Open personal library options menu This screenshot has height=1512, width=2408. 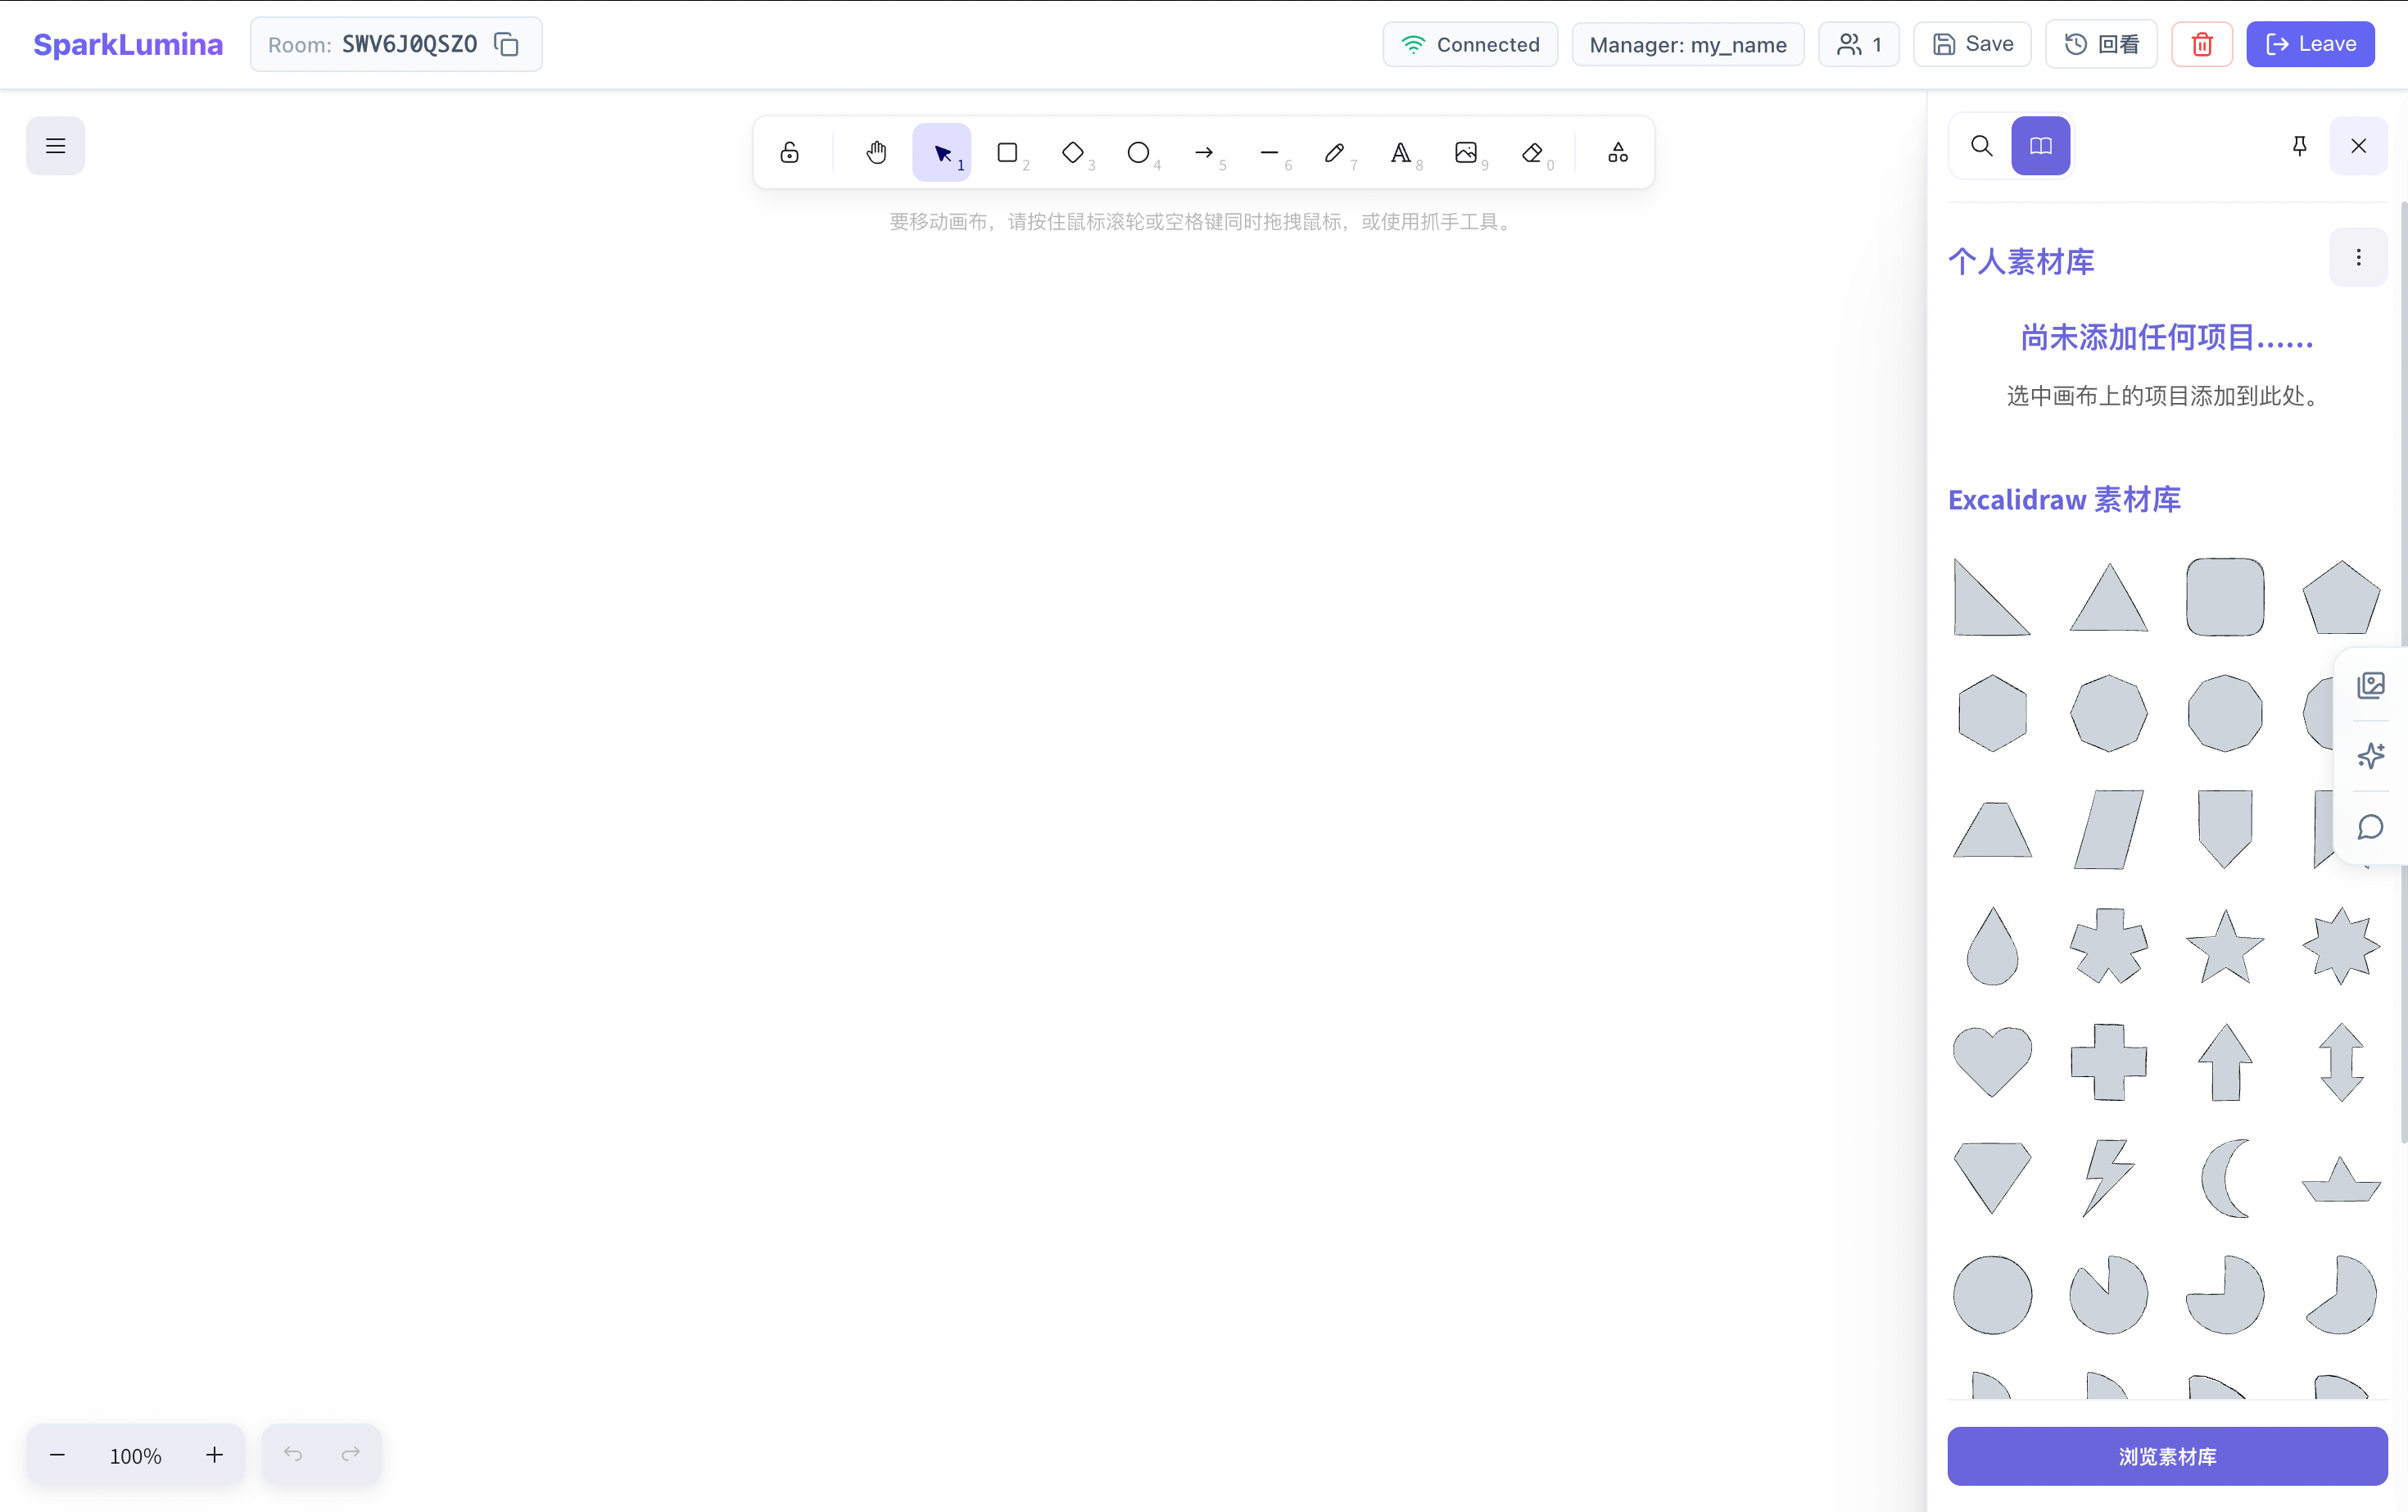(x=2358, y=258)
